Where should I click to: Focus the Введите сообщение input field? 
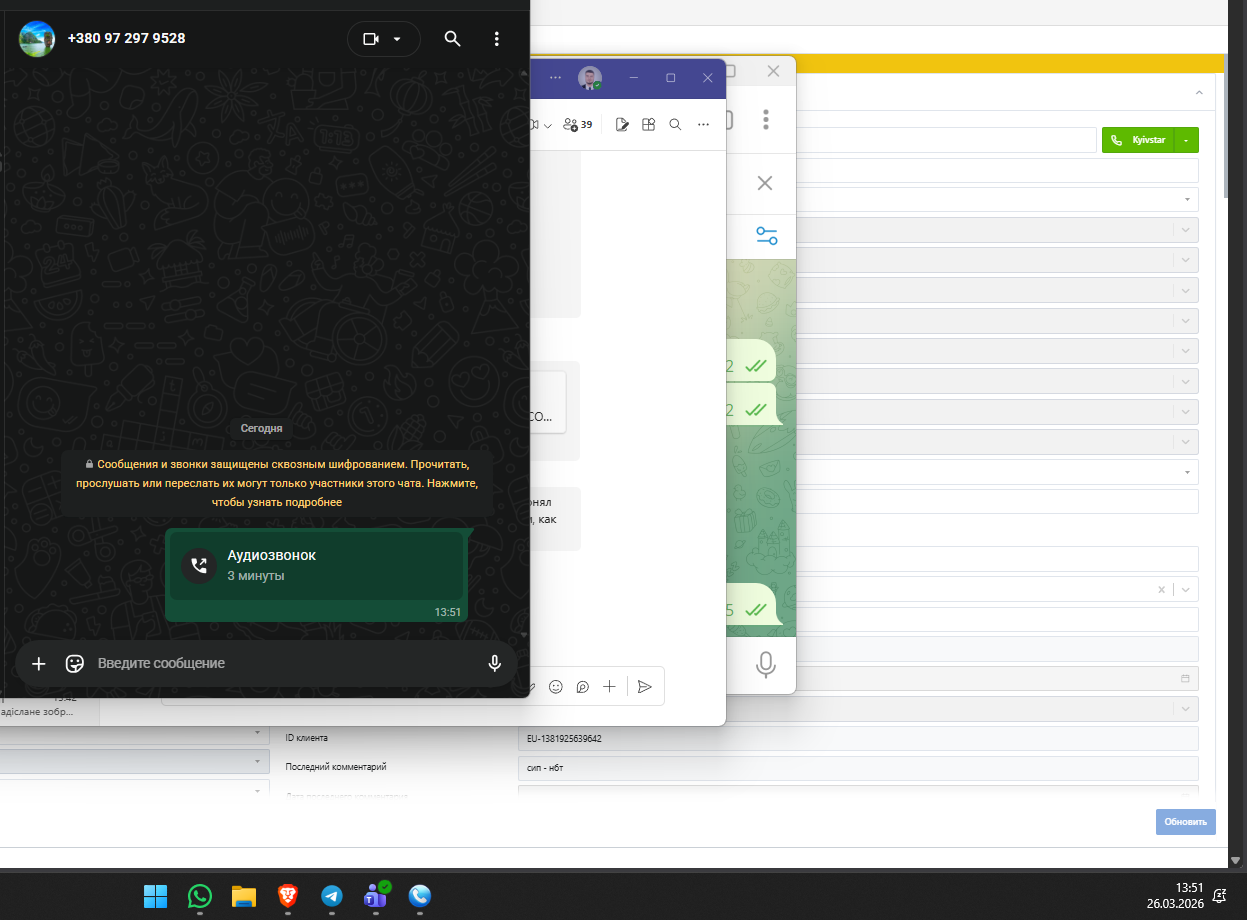tap(285, 663)
